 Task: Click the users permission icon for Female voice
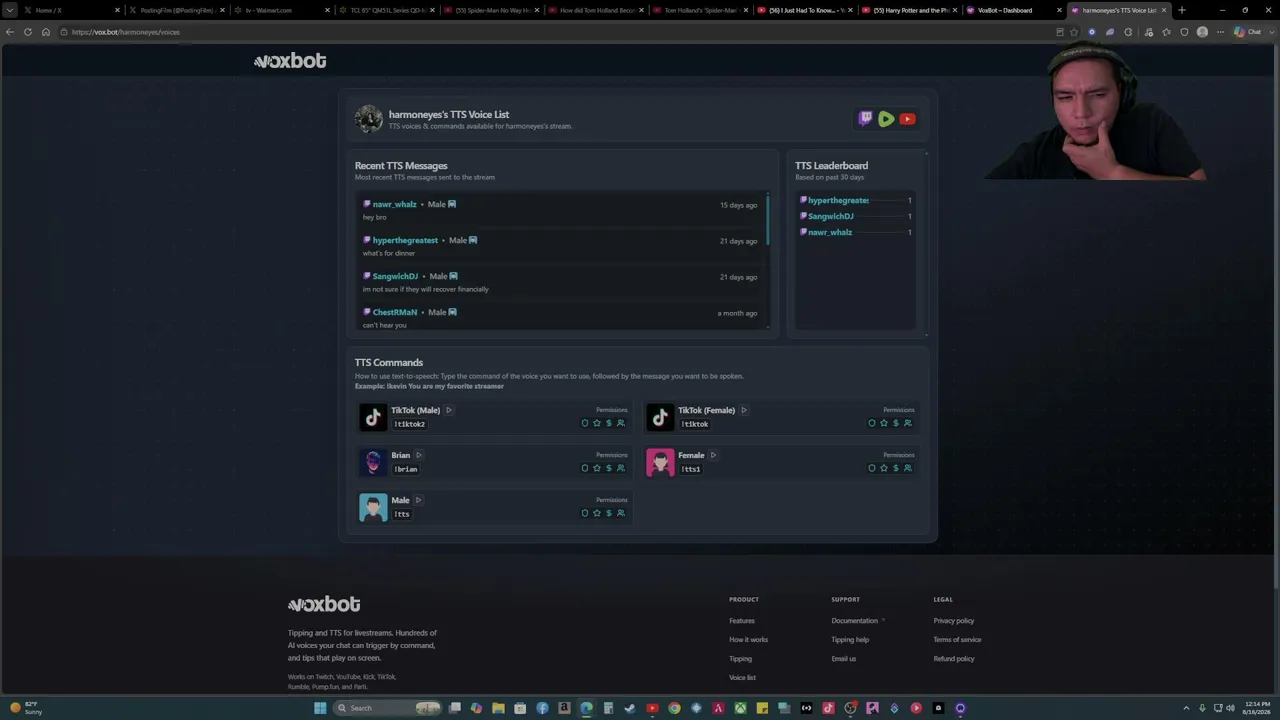pos(908,468)
